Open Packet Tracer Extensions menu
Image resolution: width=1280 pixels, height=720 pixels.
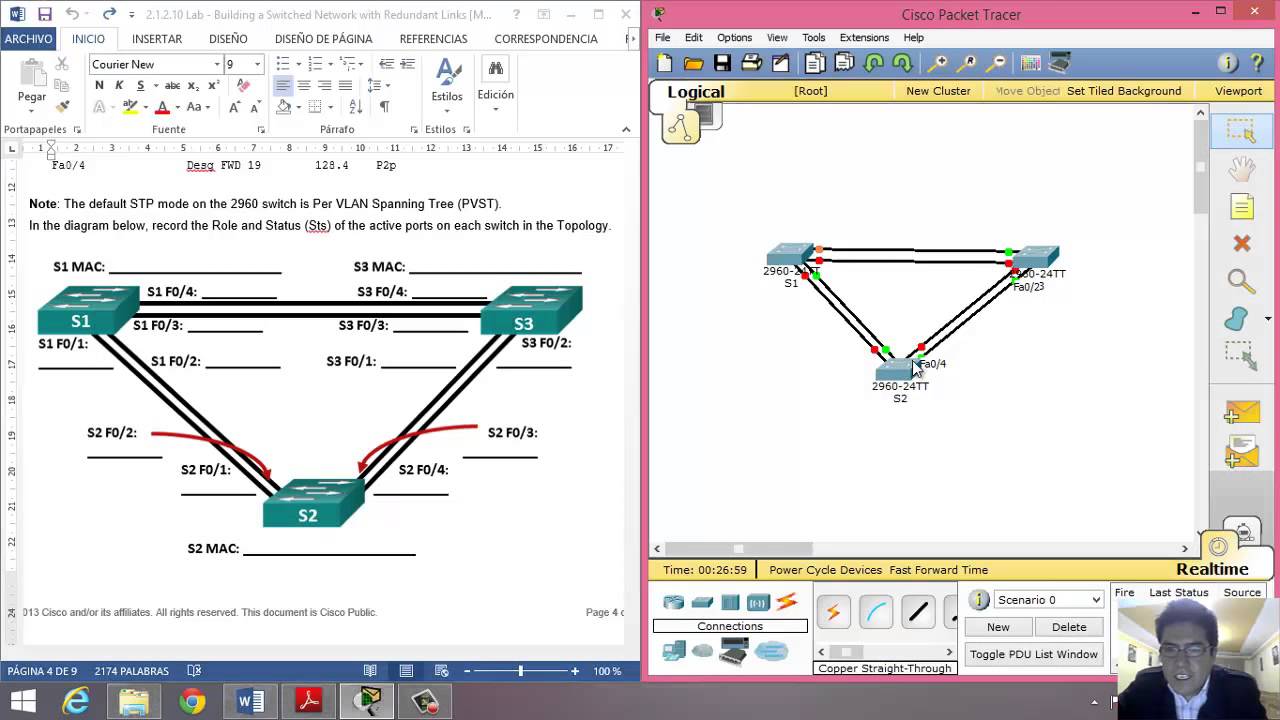click(x=864, y=38)
